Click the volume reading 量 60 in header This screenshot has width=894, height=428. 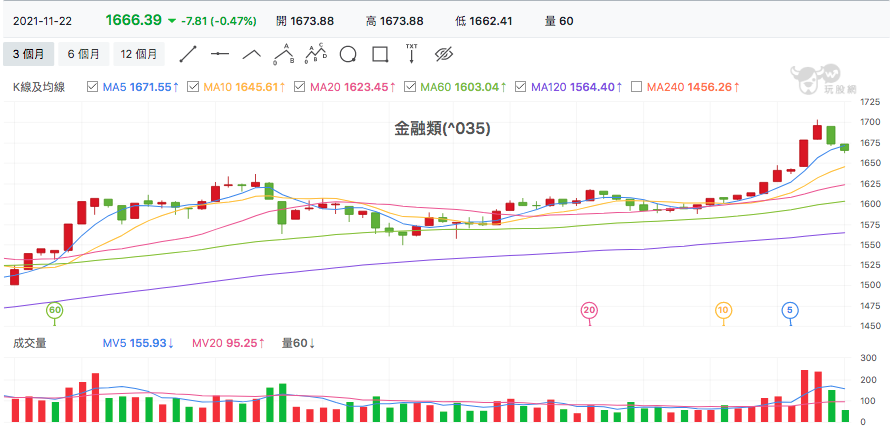(x=559, y=22)
